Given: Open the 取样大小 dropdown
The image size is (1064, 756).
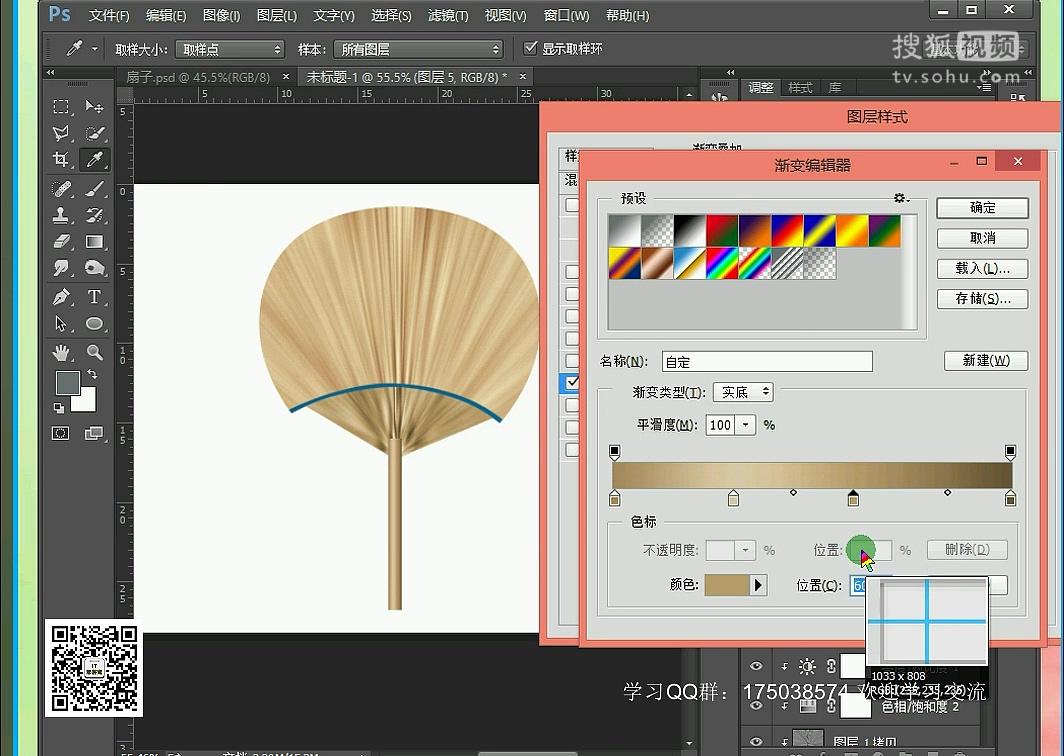Looking at the screenshot, I should tap(229, 50).
